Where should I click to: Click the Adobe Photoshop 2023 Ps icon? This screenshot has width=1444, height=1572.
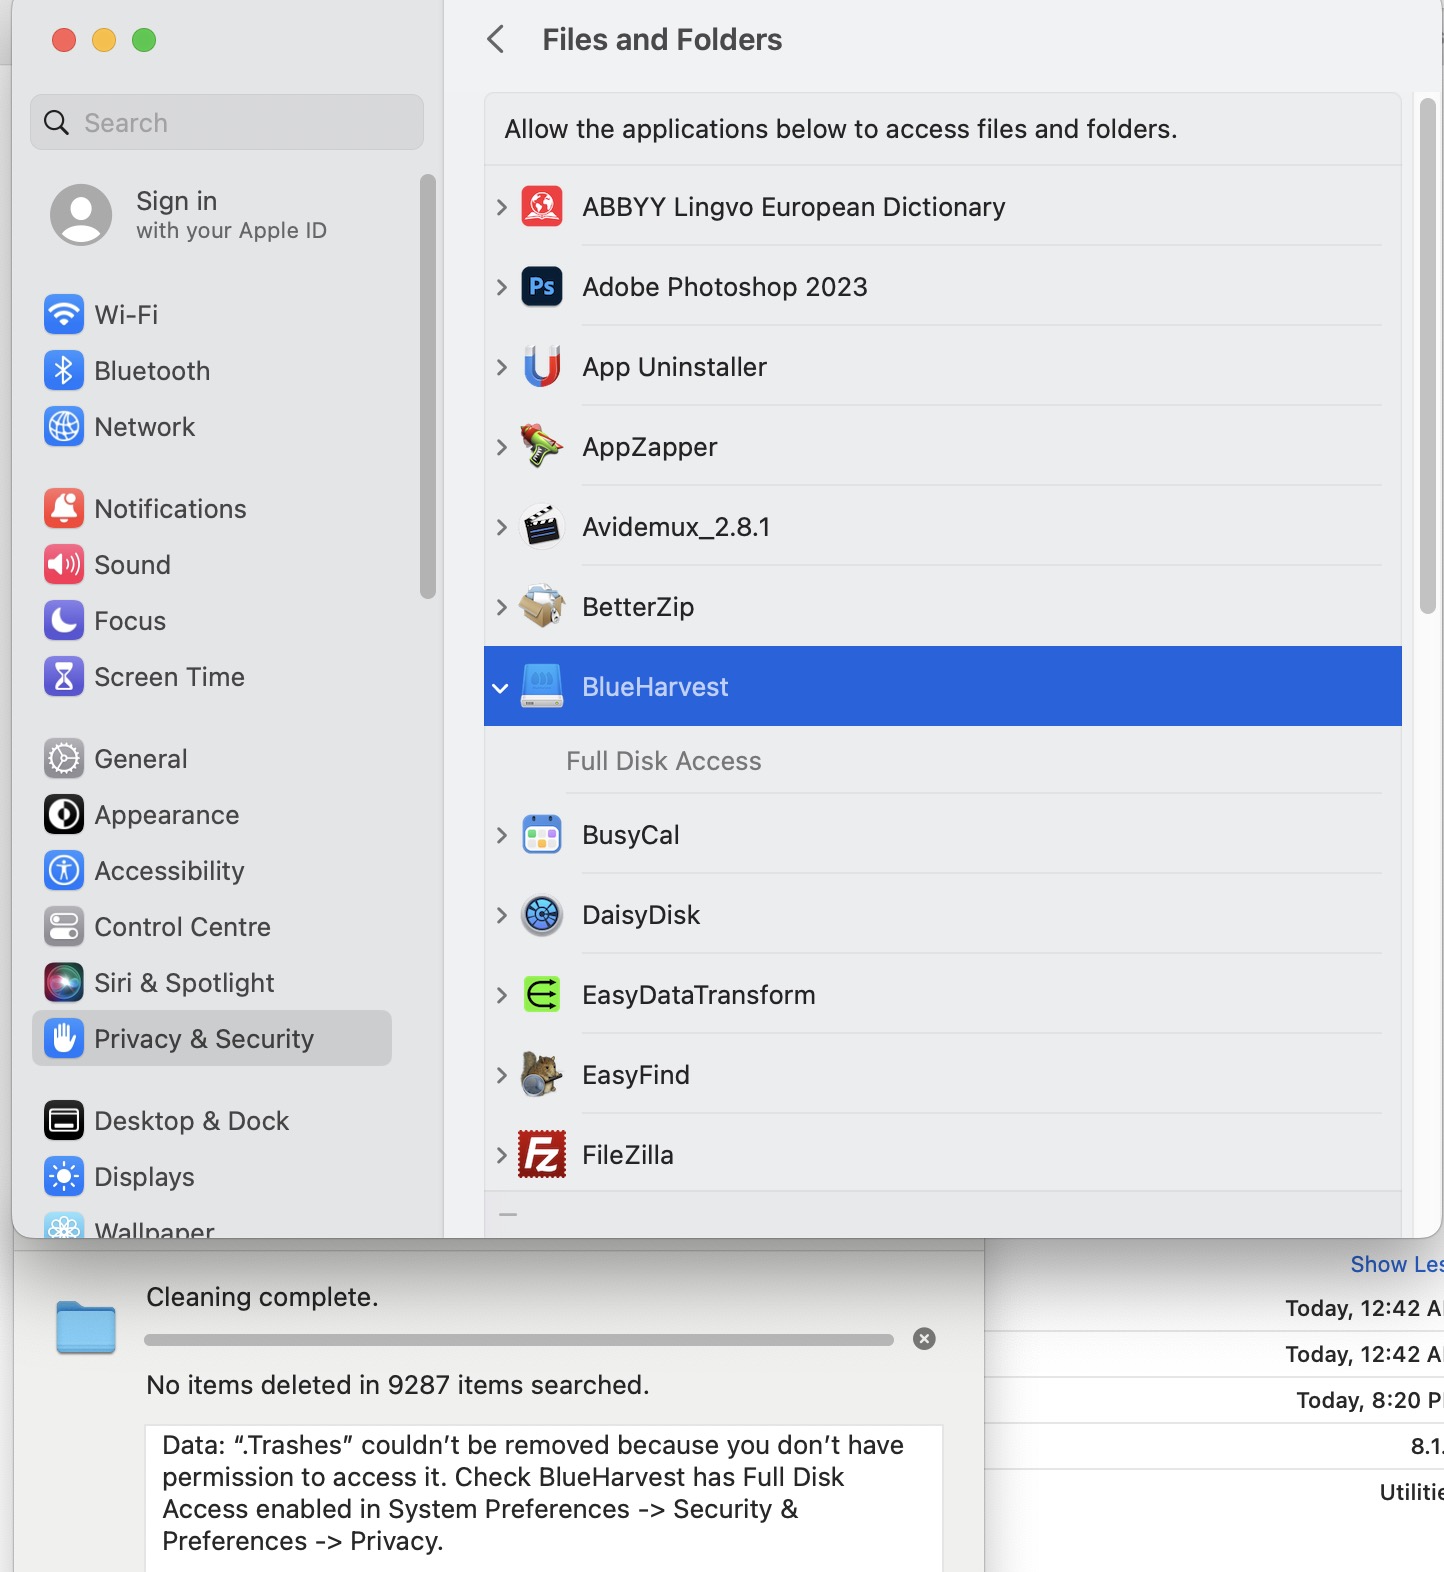(542, 287)
